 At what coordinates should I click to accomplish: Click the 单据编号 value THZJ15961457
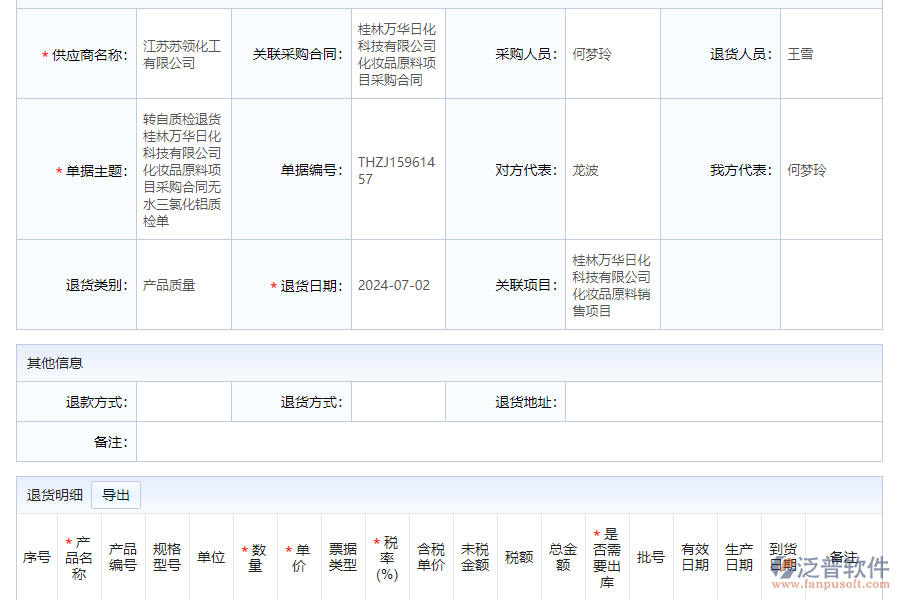click(x=397, y=169)
